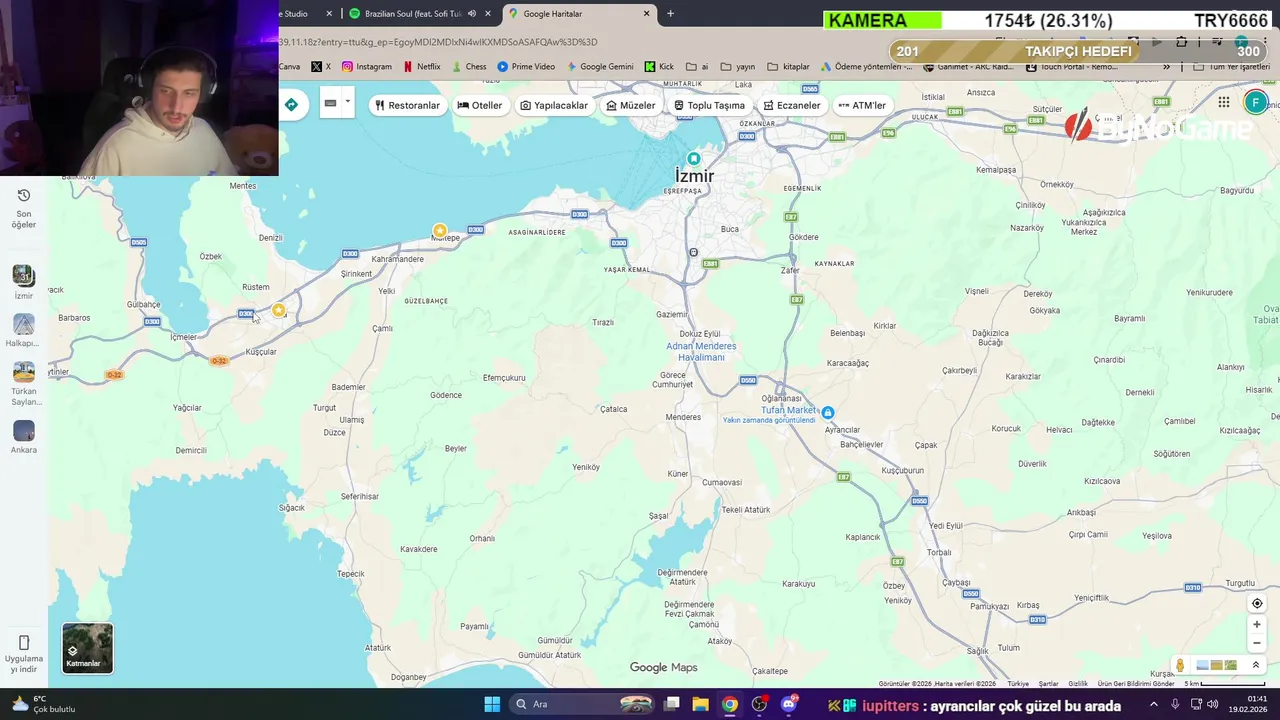Open Son öğeler recent history
Viewport: 1280px width, 720px height.
[x=24, y=207]
